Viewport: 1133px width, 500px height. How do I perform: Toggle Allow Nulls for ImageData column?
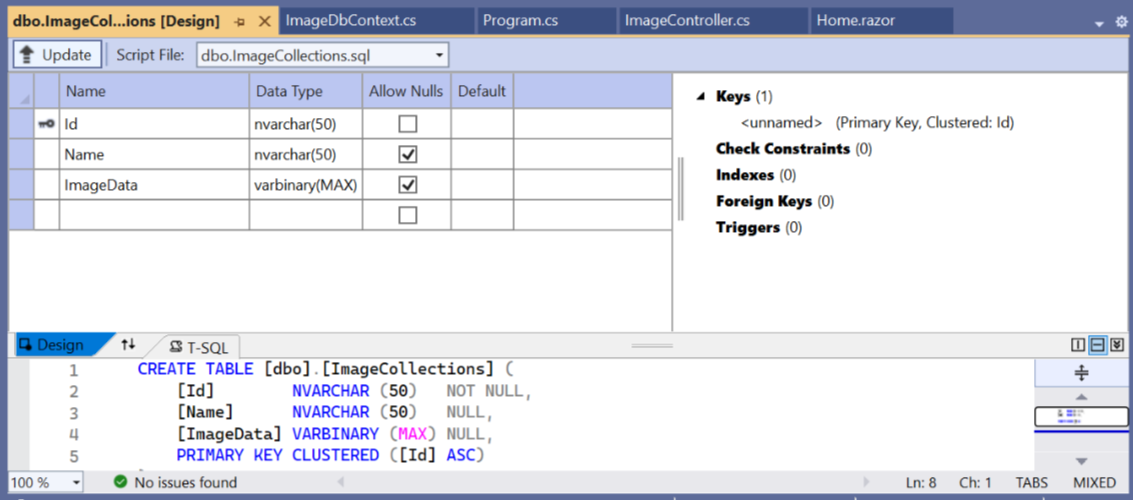click(x=408, y=185)
